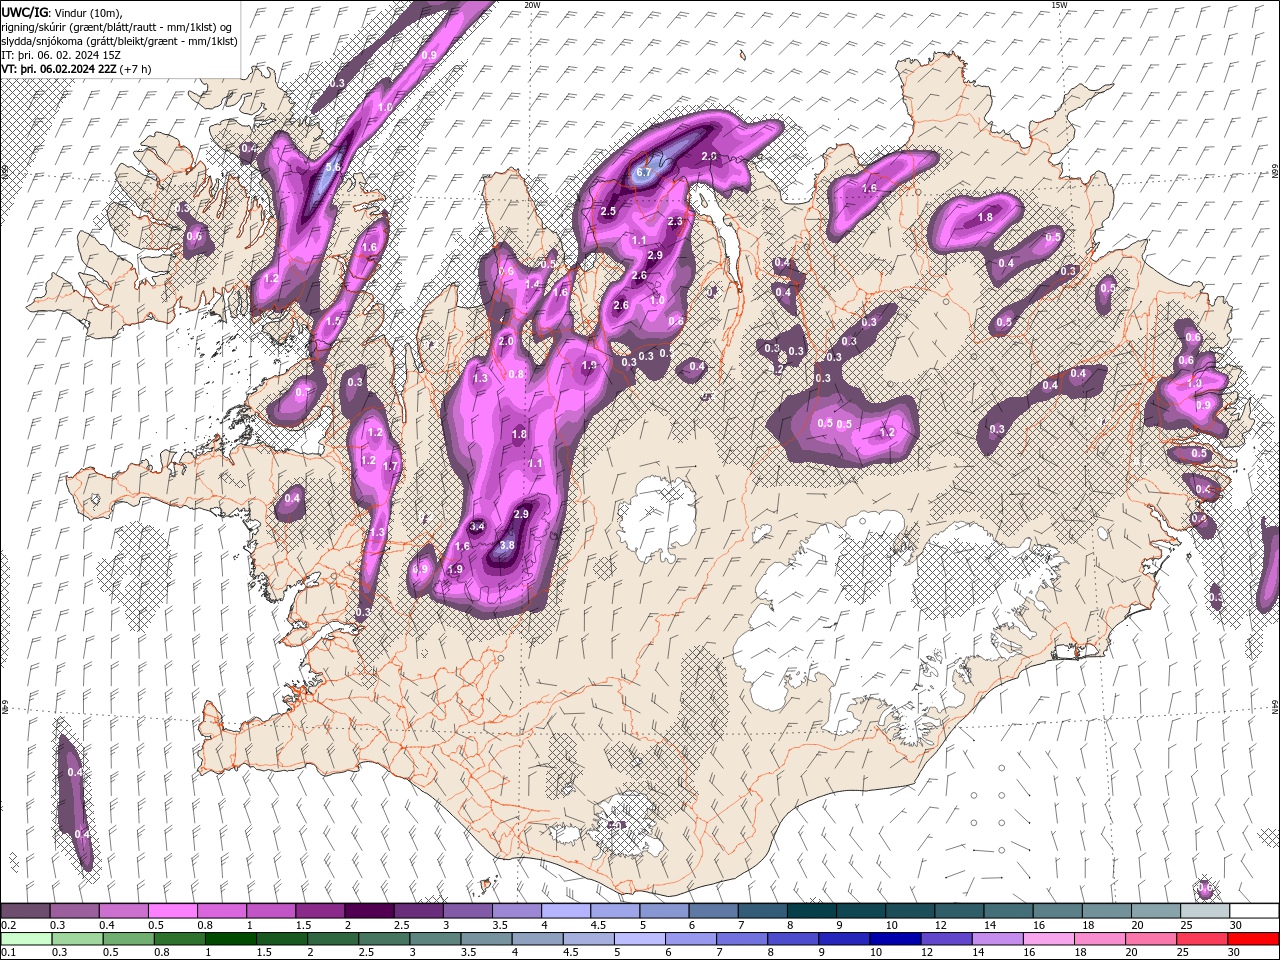Click the 3.8 snowfall value label
Screen dimensions: 1280x960
click(507, 545)
